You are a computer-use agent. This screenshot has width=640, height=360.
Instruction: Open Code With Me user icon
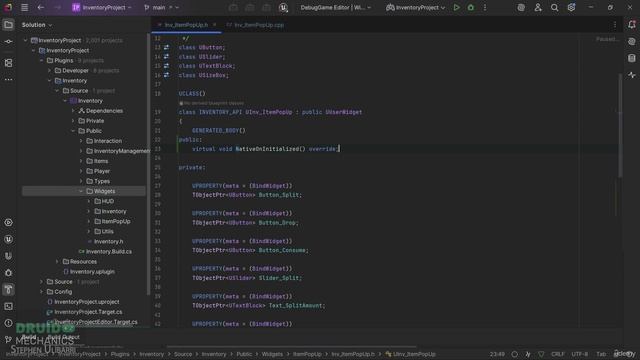click(538, 7)
